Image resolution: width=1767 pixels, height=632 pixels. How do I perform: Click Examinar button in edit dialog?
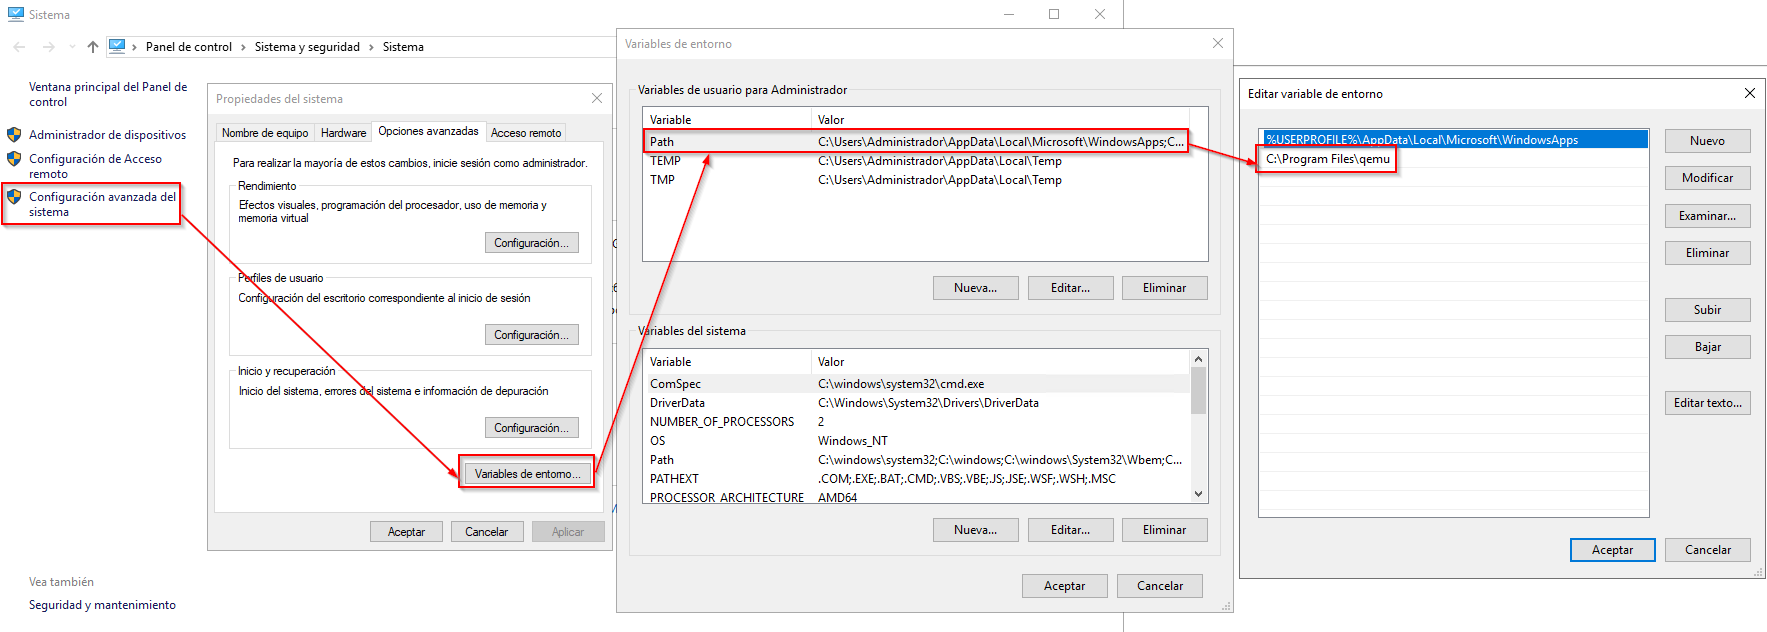coord(1707,216)
